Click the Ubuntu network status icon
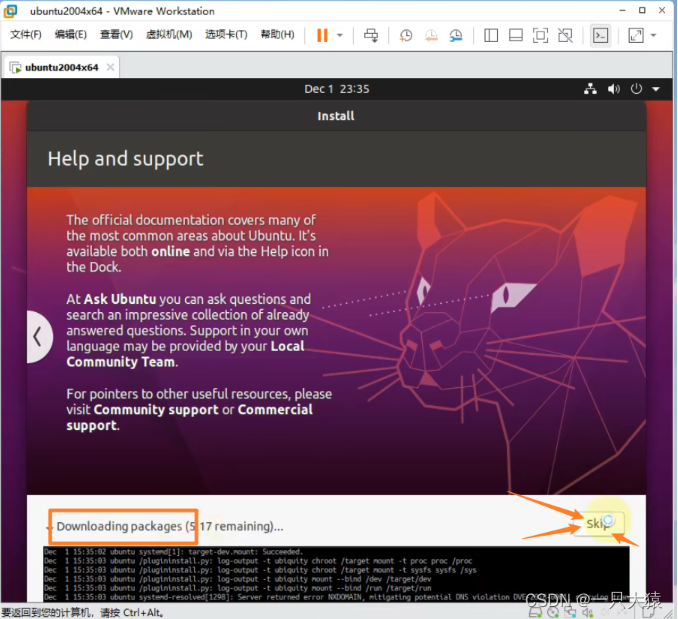This screenshot has height=619, width=678. 590,89
